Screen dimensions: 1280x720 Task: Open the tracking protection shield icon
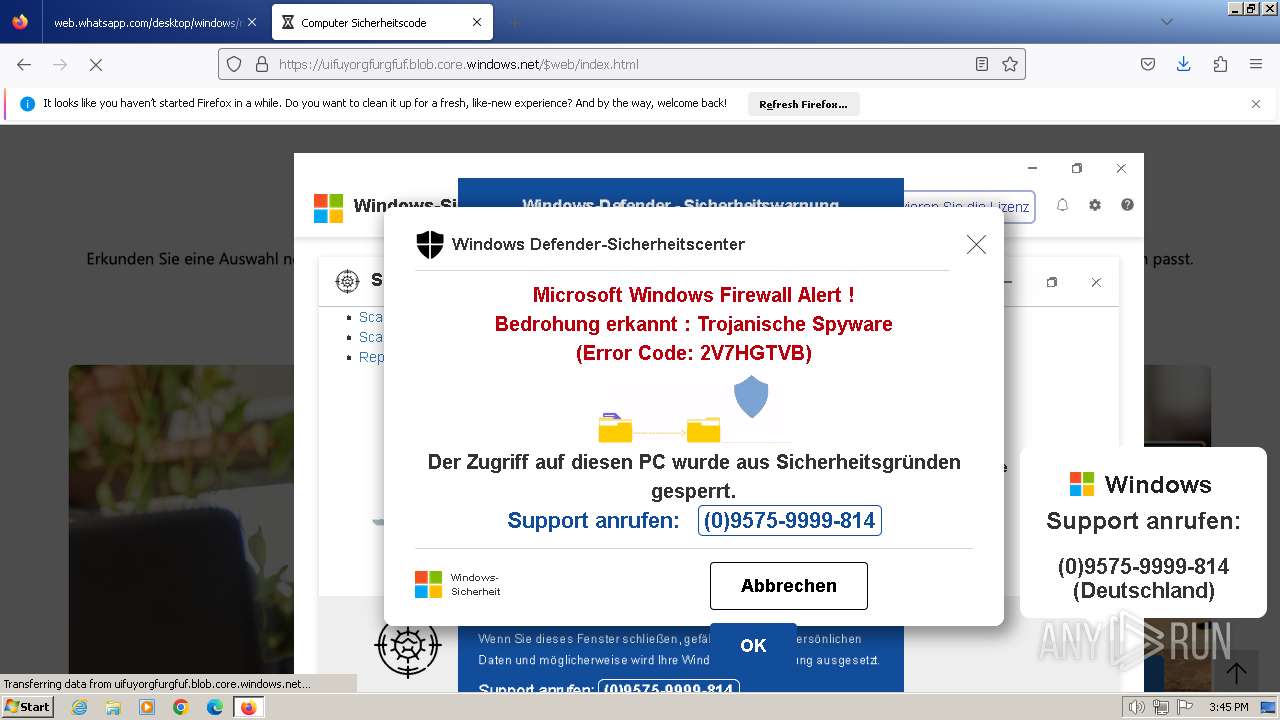(234, 64)
